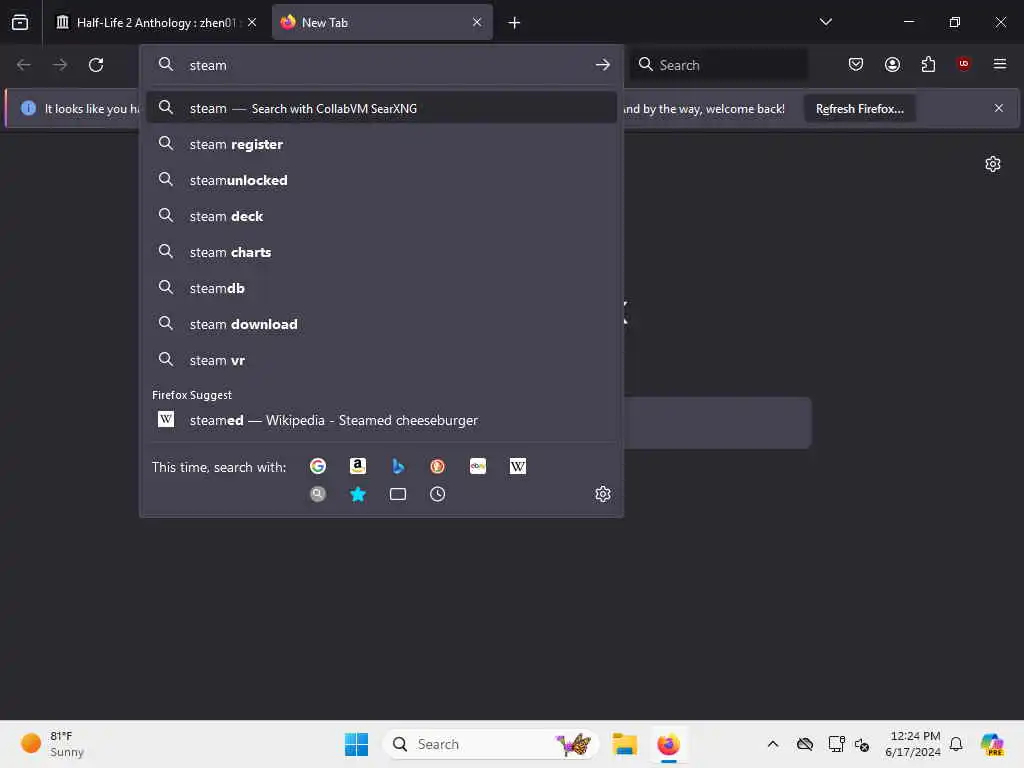Show hidden system tray icons

773,744
